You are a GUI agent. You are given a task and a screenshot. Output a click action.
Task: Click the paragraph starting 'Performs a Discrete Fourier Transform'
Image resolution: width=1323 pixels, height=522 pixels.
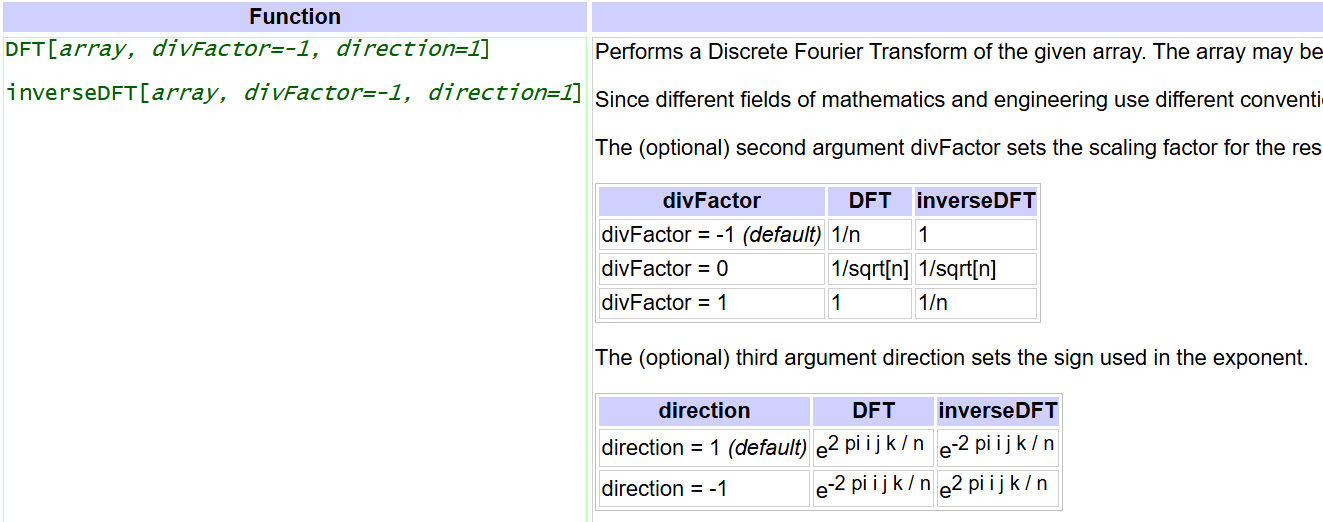958,52
